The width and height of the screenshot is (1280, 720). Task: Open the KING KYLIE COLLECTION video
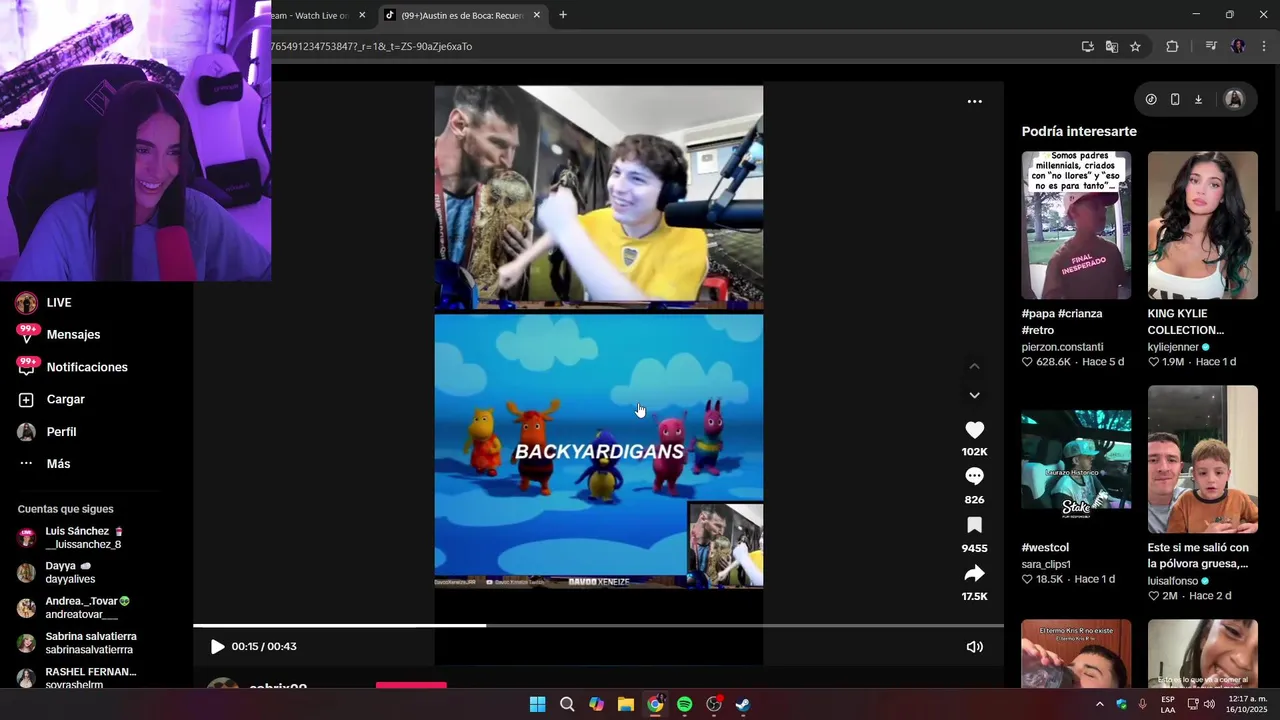(x=1202, y=225)
